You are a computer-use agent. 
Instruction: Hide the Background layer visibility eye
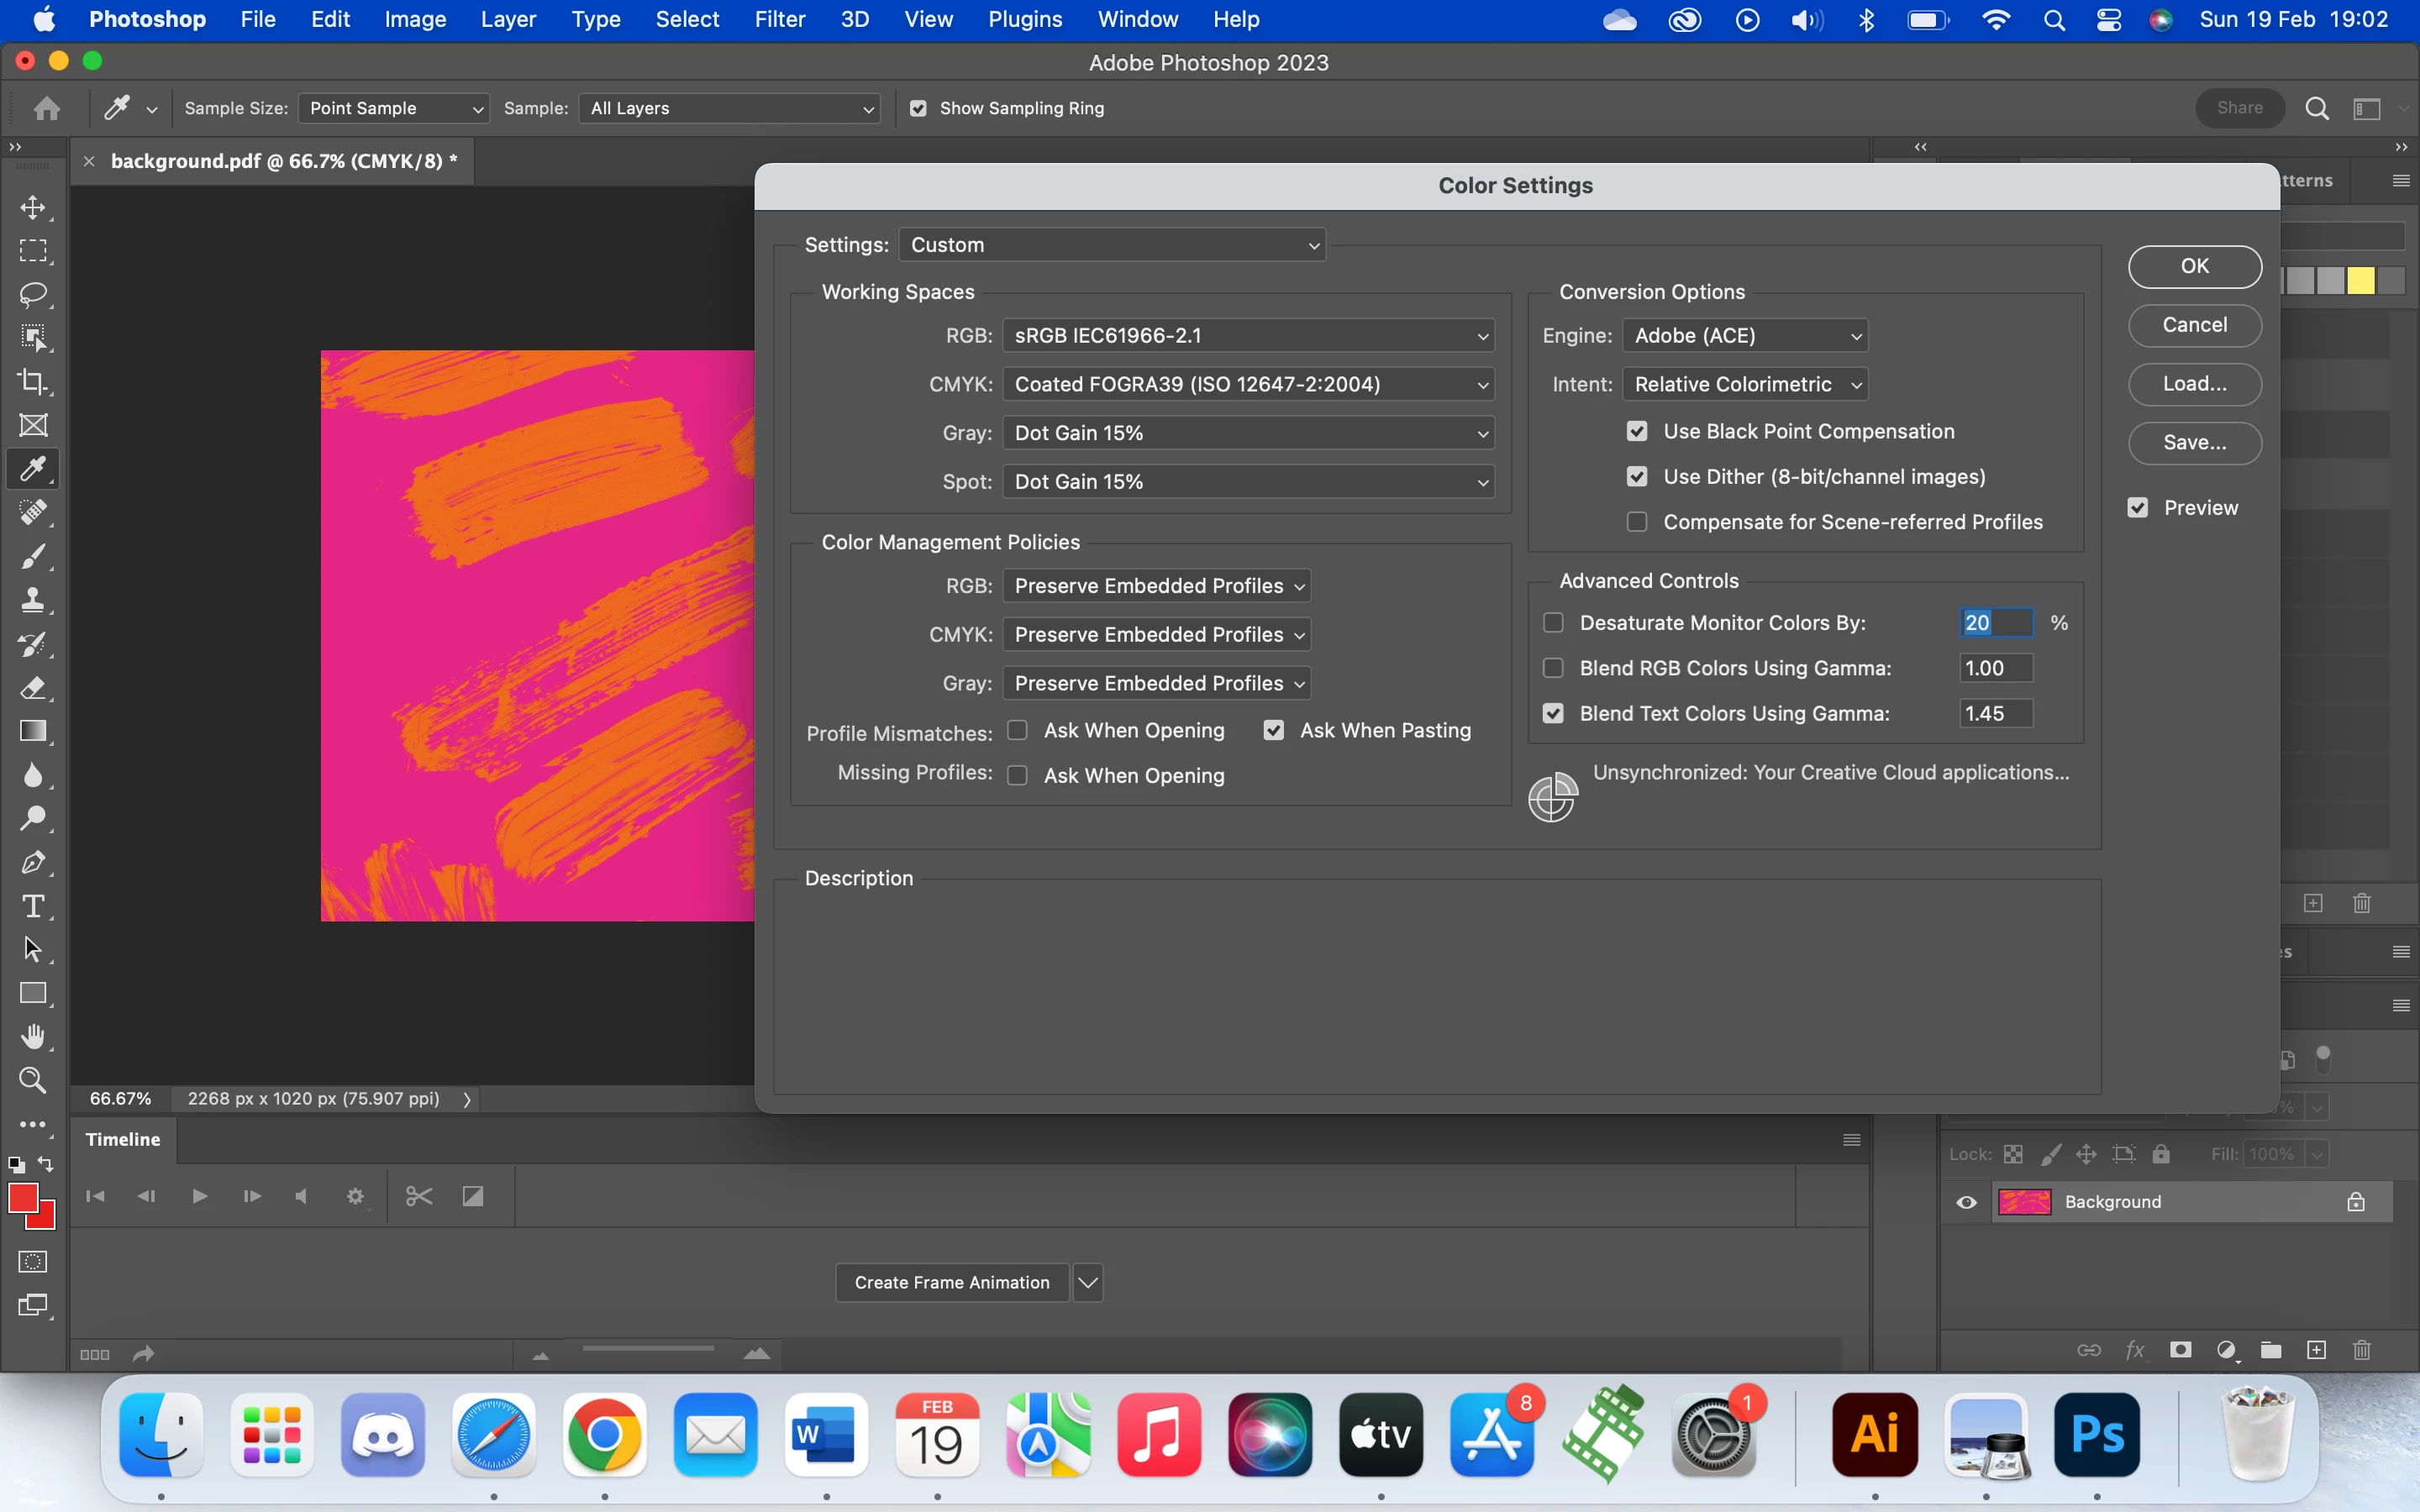pos(1966,1202)
